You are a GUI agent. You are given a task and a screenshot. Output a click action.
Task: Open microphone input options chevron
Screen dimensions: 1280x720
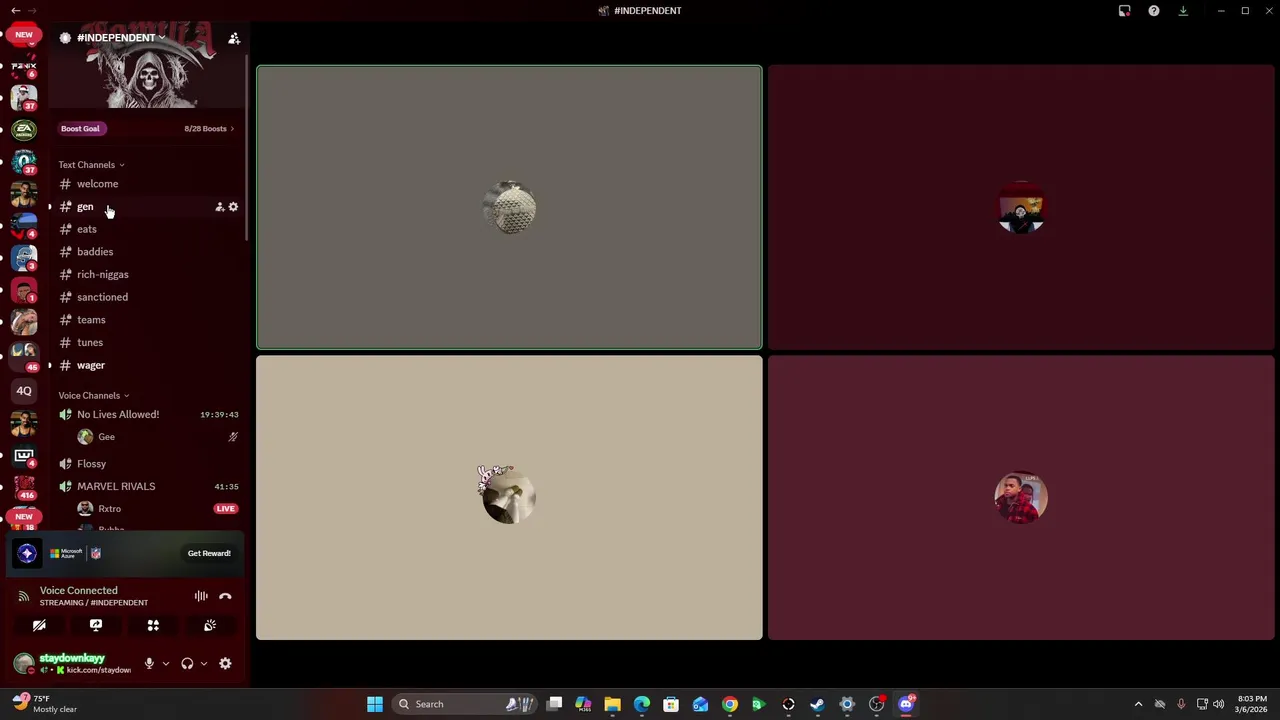(165, 663)
